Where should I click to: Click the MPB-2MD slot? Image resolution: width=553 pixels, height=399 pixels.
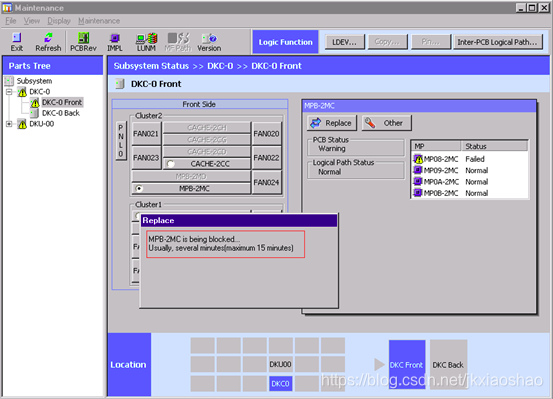(x=191, y=176)
